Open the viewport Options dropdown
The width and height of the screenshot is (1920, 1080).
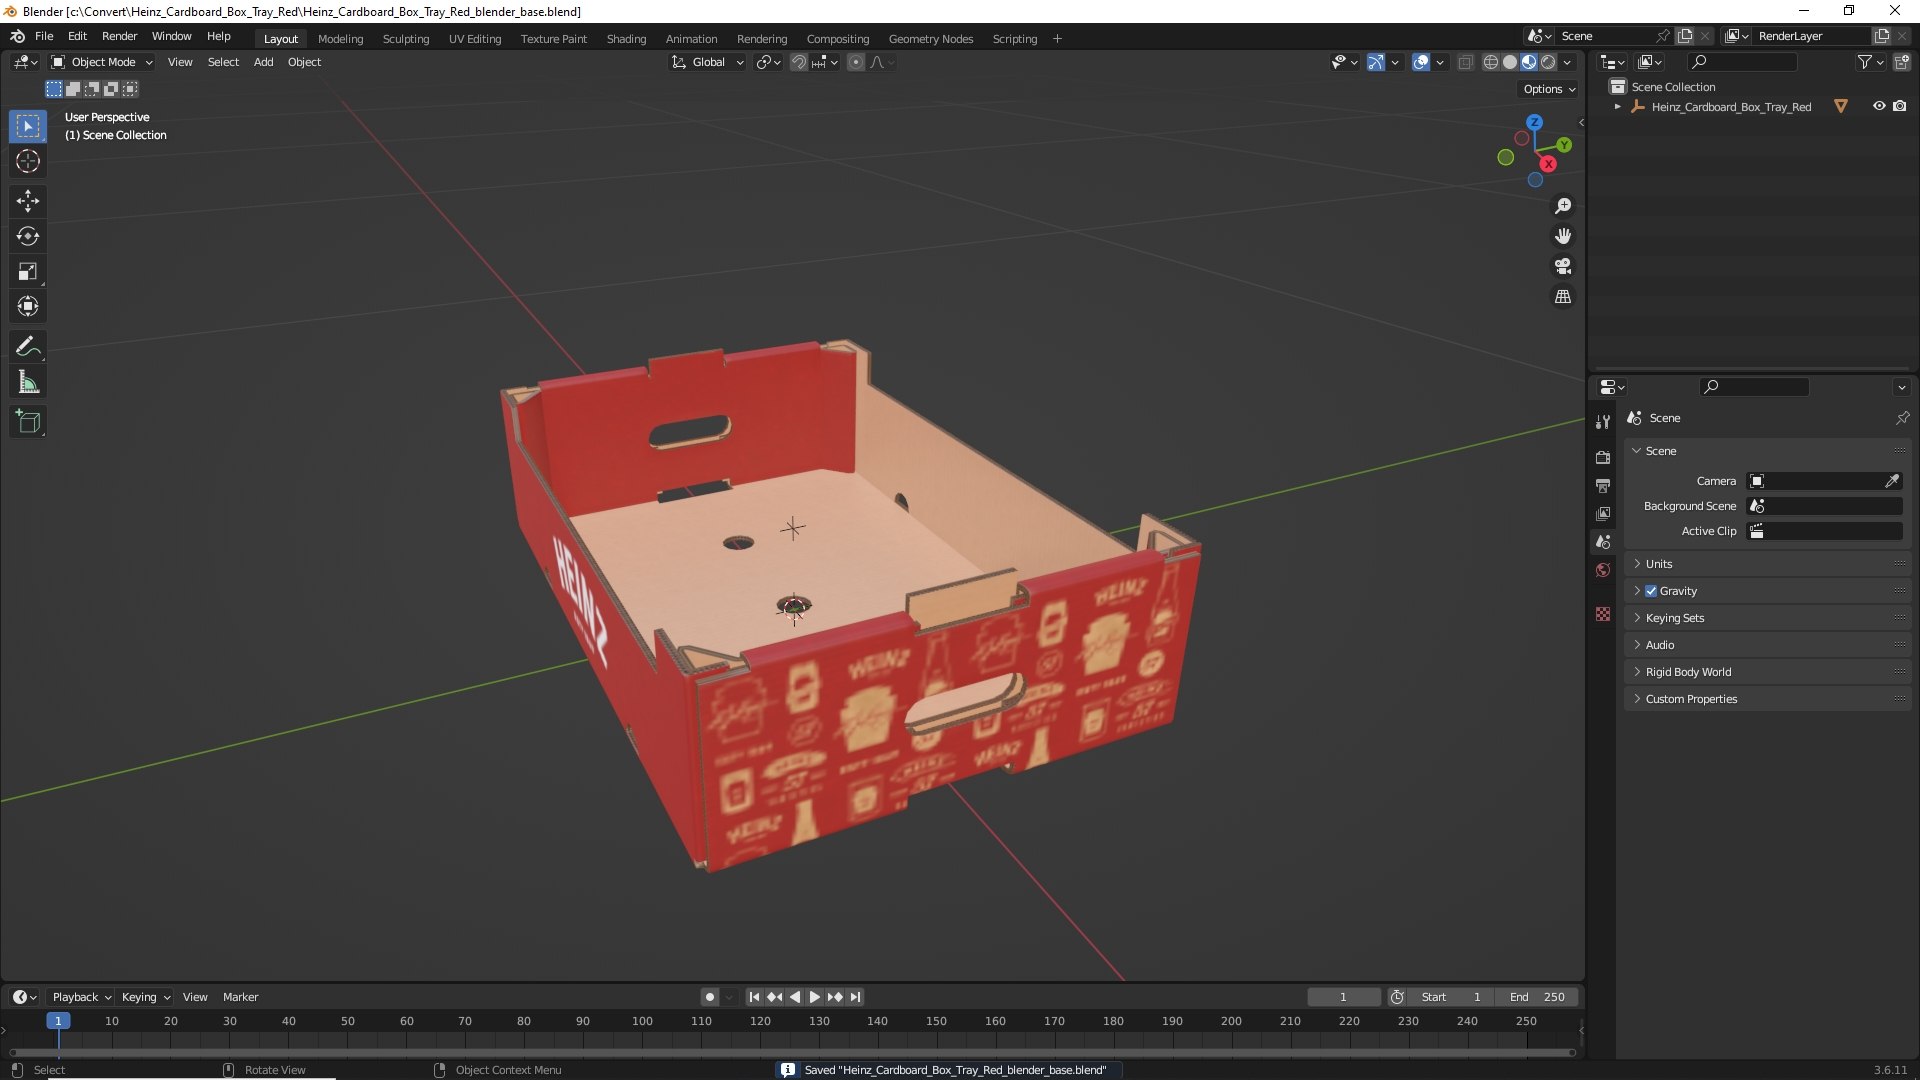1549,89
